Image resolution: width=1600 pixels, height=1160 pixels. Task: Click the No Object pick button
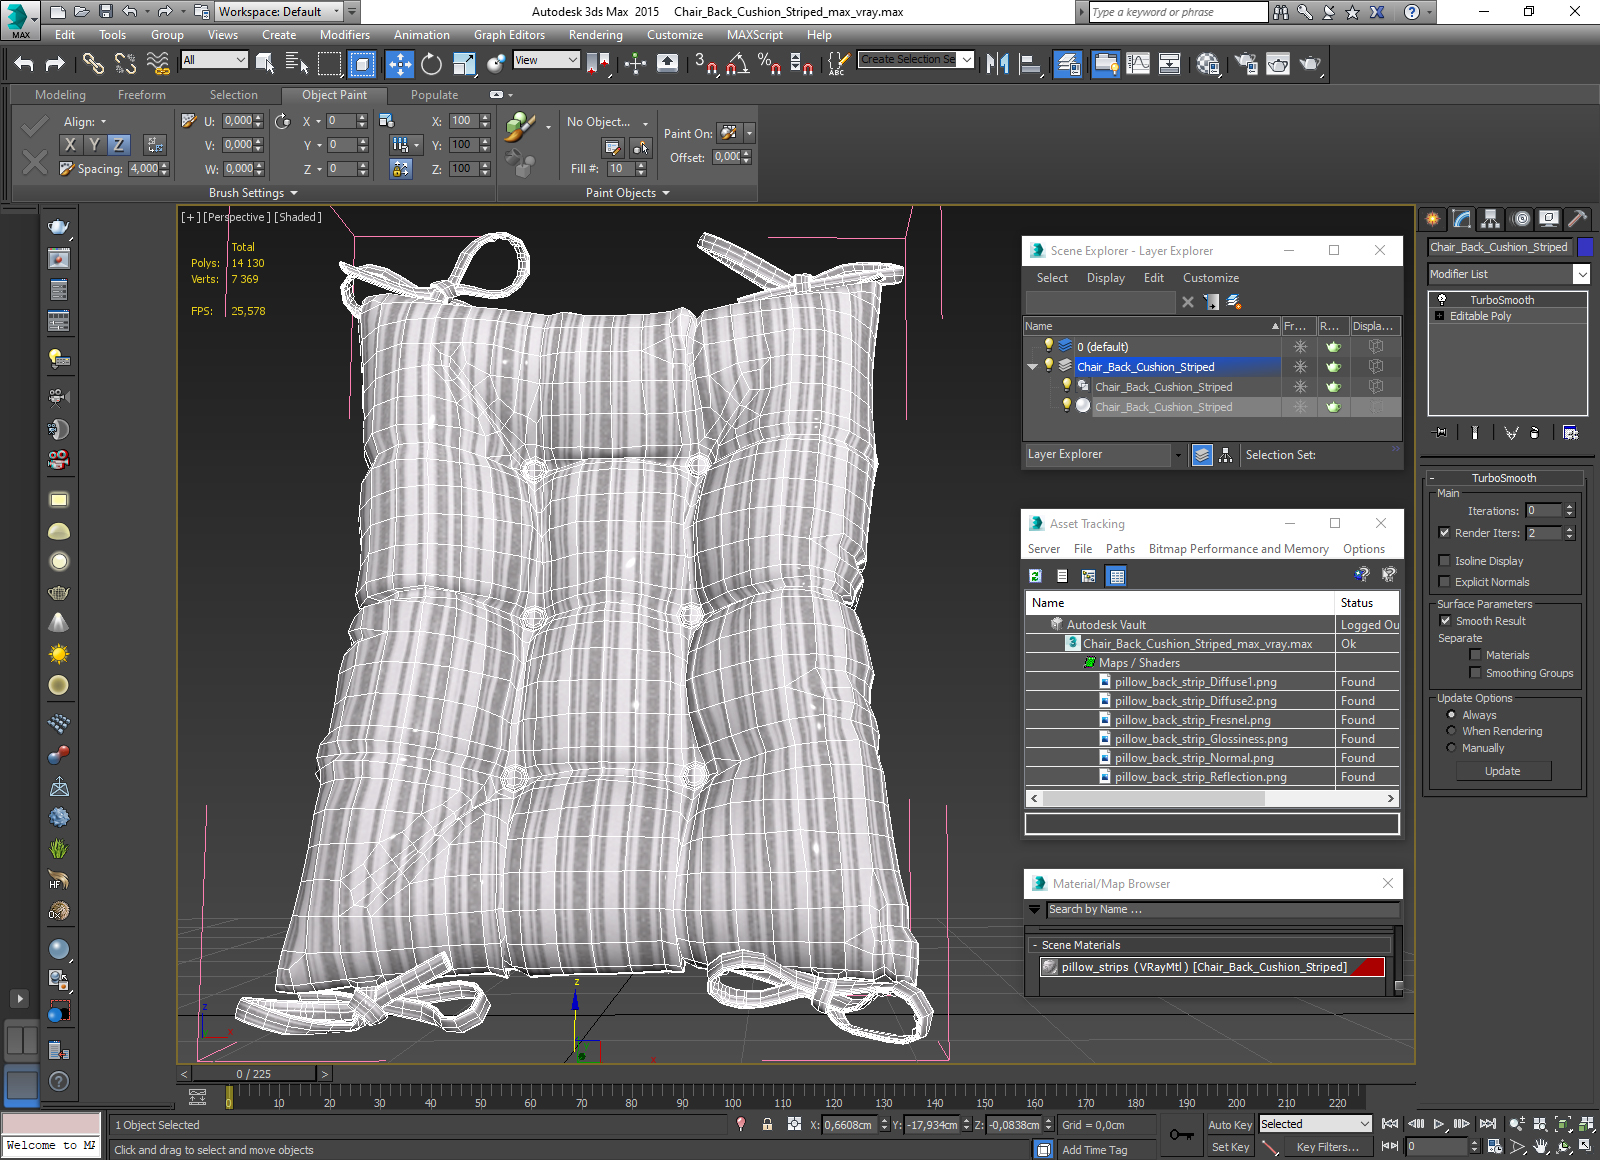tap(606, 122)
